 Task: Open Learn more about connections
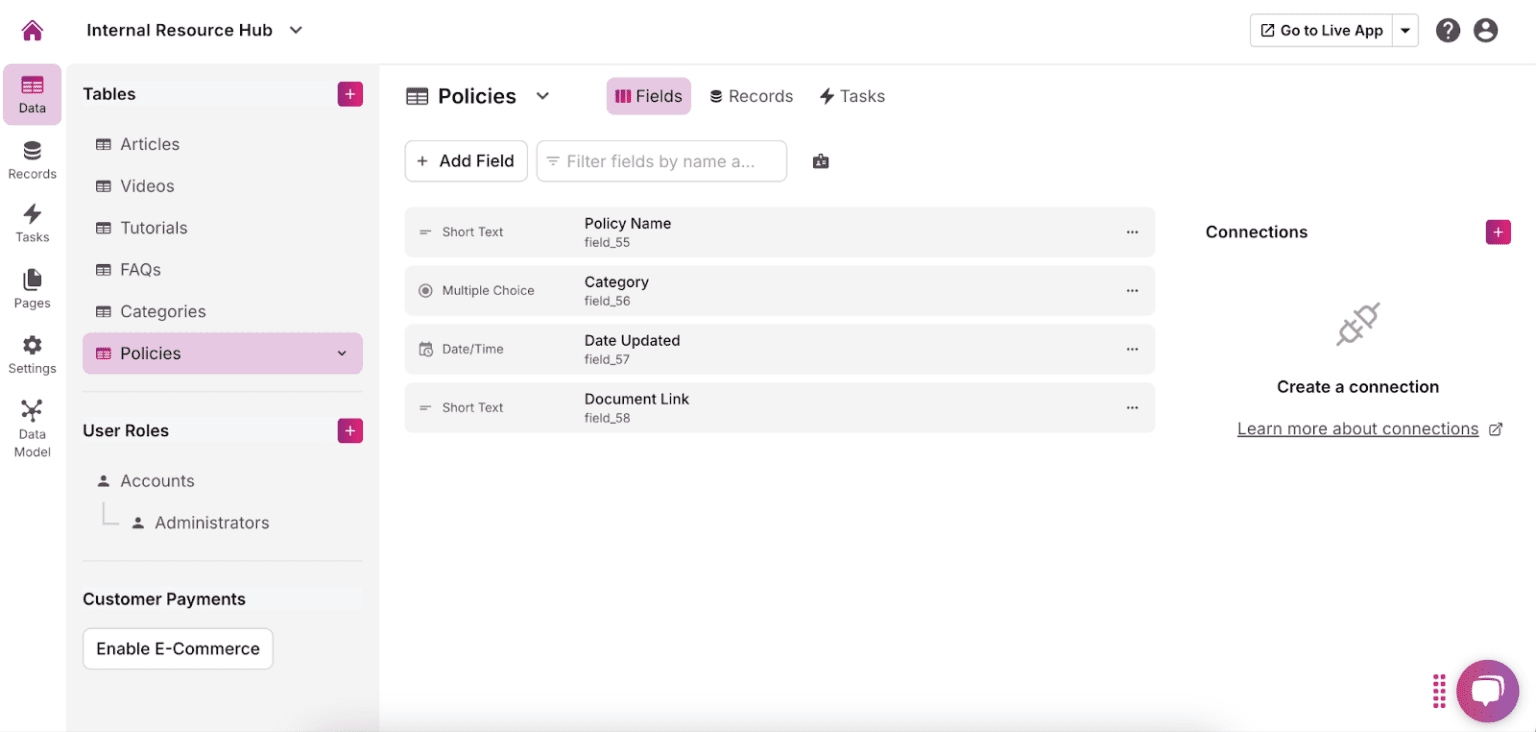click(x=1358, y=428)
